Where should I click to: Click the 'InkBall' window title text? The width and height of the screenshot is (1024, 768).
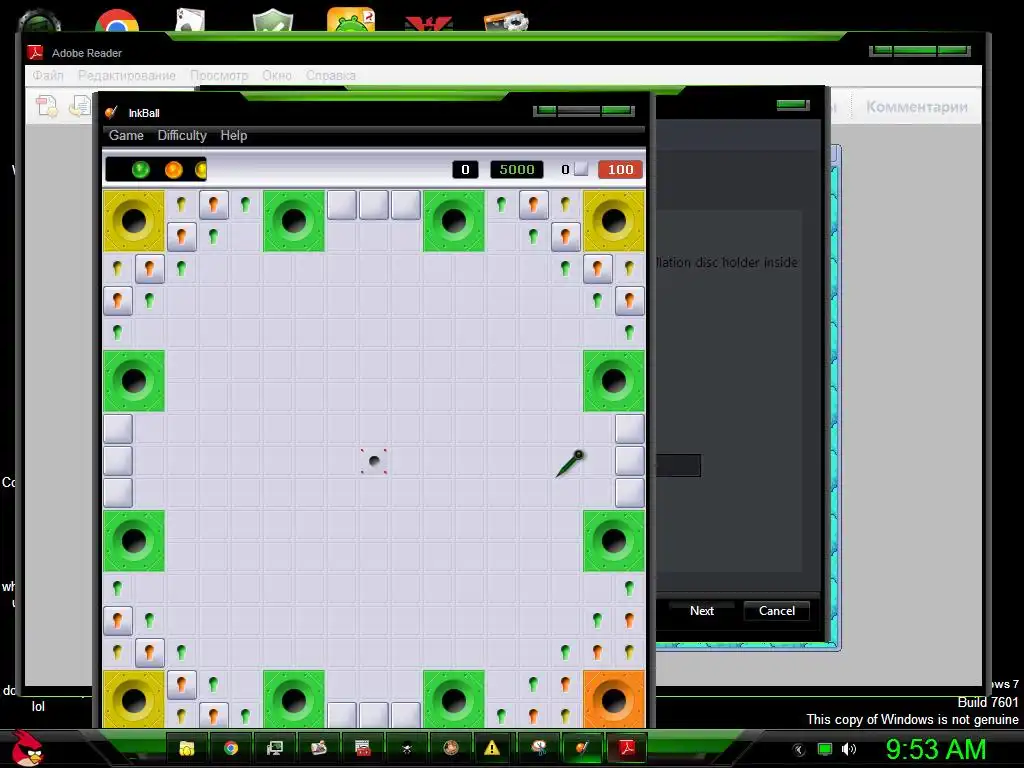click(x=144, y=113)
